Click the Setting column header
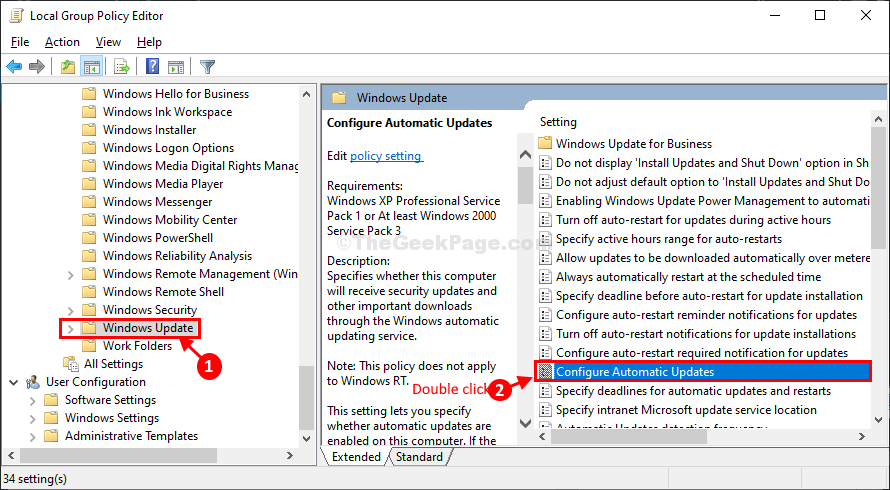 (558, 122)
